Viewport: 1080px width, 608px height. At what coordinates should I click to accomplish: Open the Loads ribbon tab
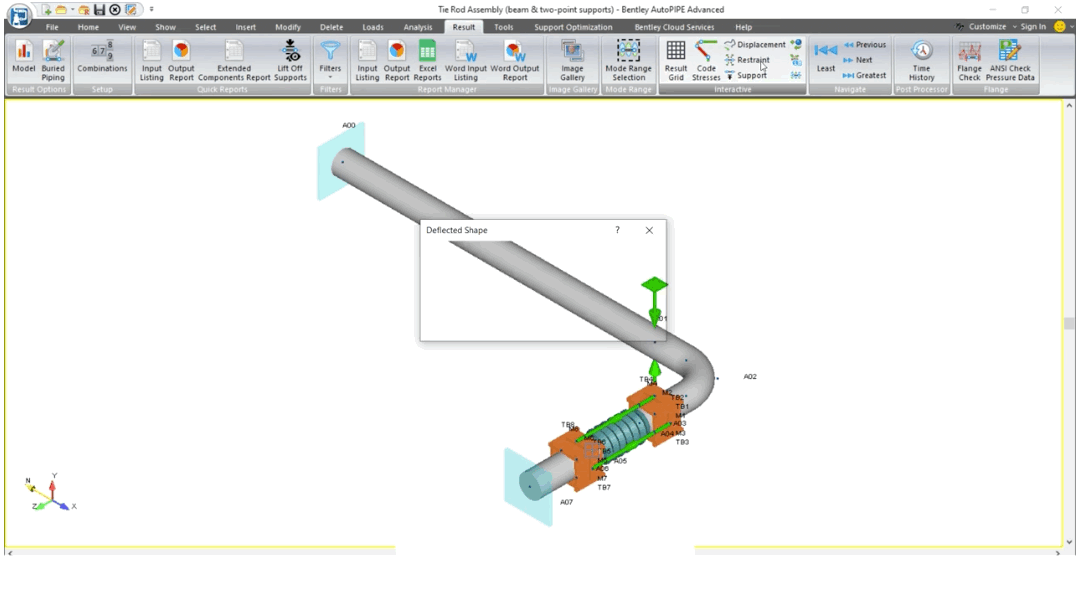pos(372,27)
